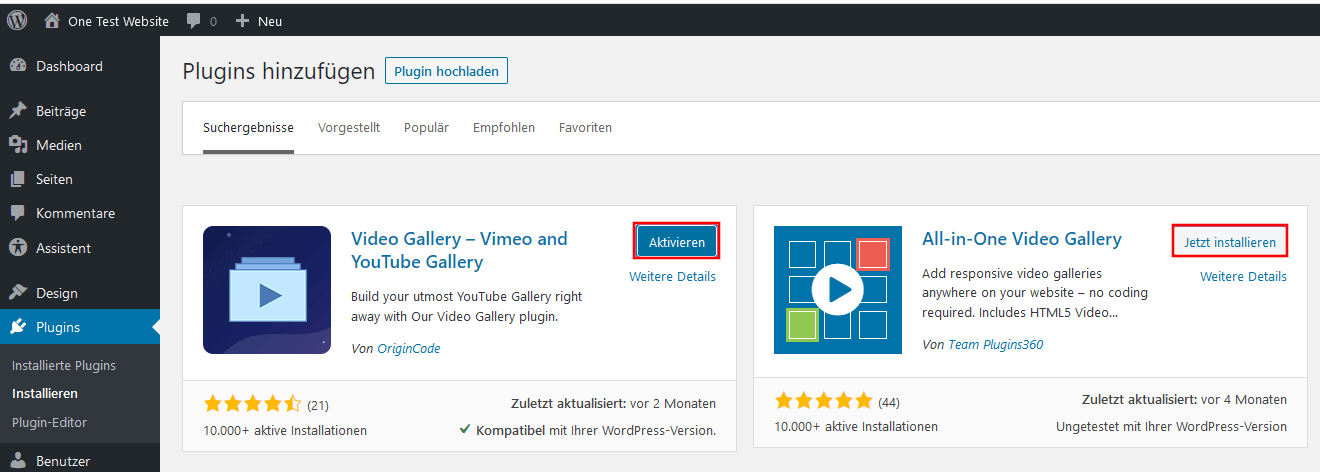This screenshot has width=1320, height=472.
Task: Click Zuletzt aktualisiert: vor 4 Monaten text
Action: click(1184, 399)
